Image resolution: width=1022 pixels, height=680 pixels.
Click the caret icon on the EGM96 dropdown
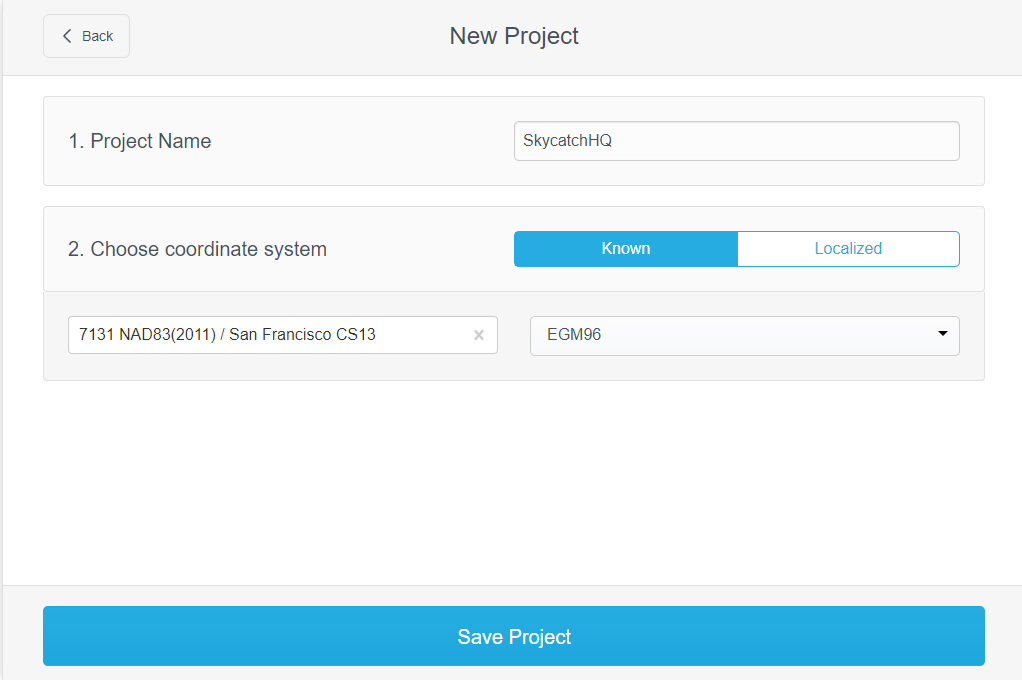point(941,336)
